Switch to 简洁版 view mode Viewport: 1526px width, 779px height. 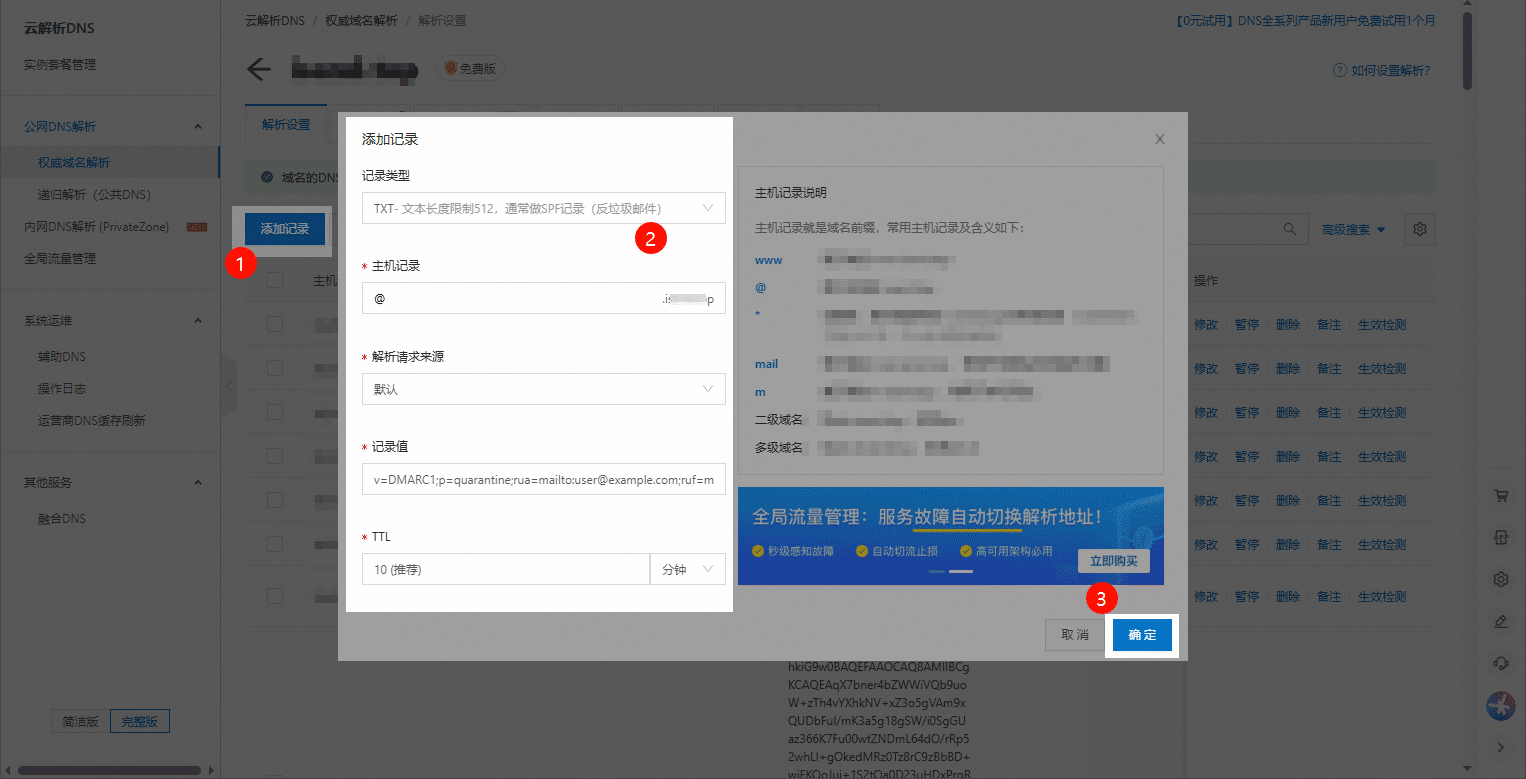point(79,720)
